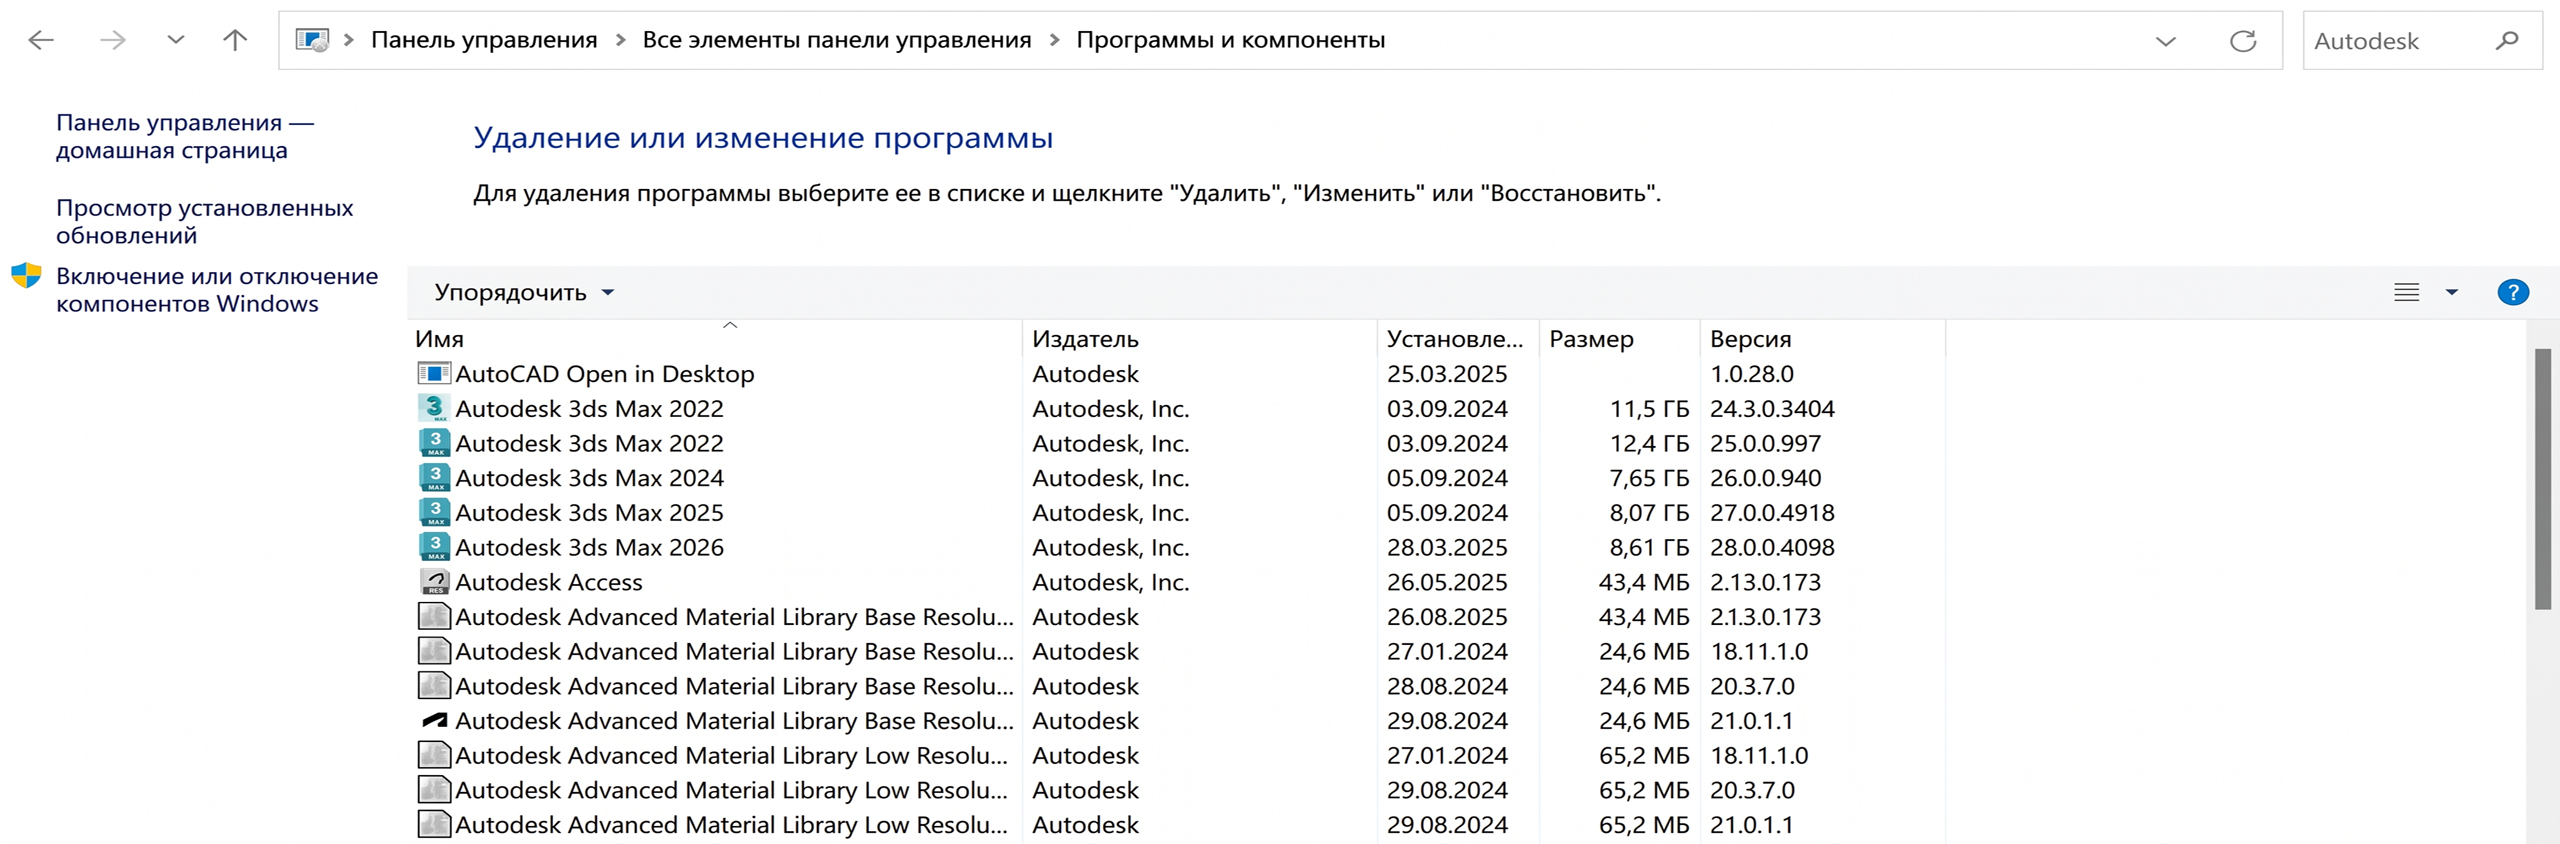2560x844 pixels.
Task: Click Base Resolution library icon dated 27.01.2024
Action: tap(434, 651)
